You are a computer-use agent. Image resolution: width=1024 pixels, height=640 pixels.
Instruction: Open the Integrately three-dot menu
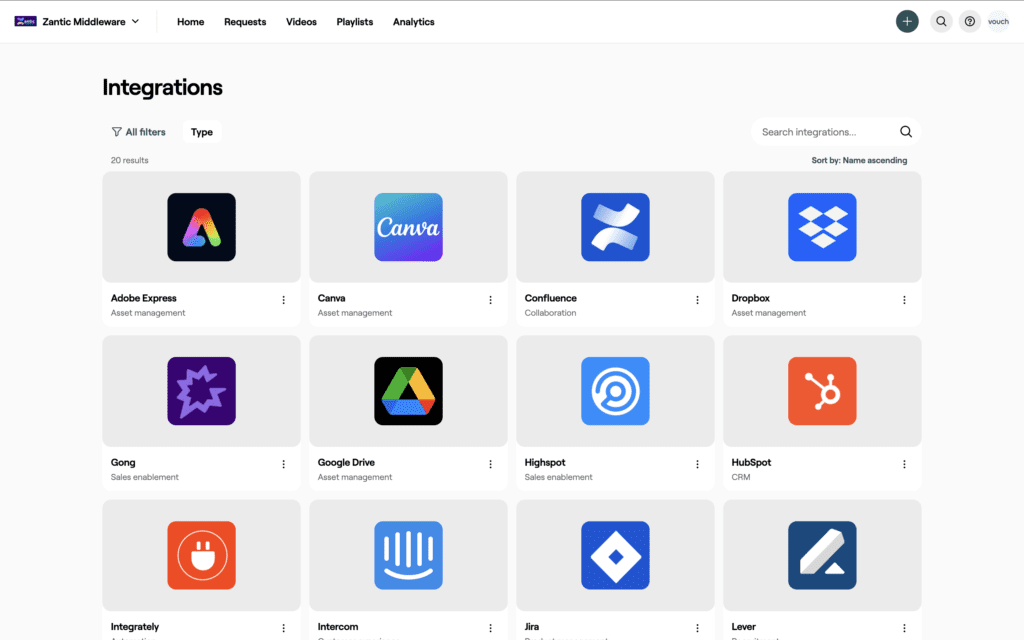(x=283, y=628)
